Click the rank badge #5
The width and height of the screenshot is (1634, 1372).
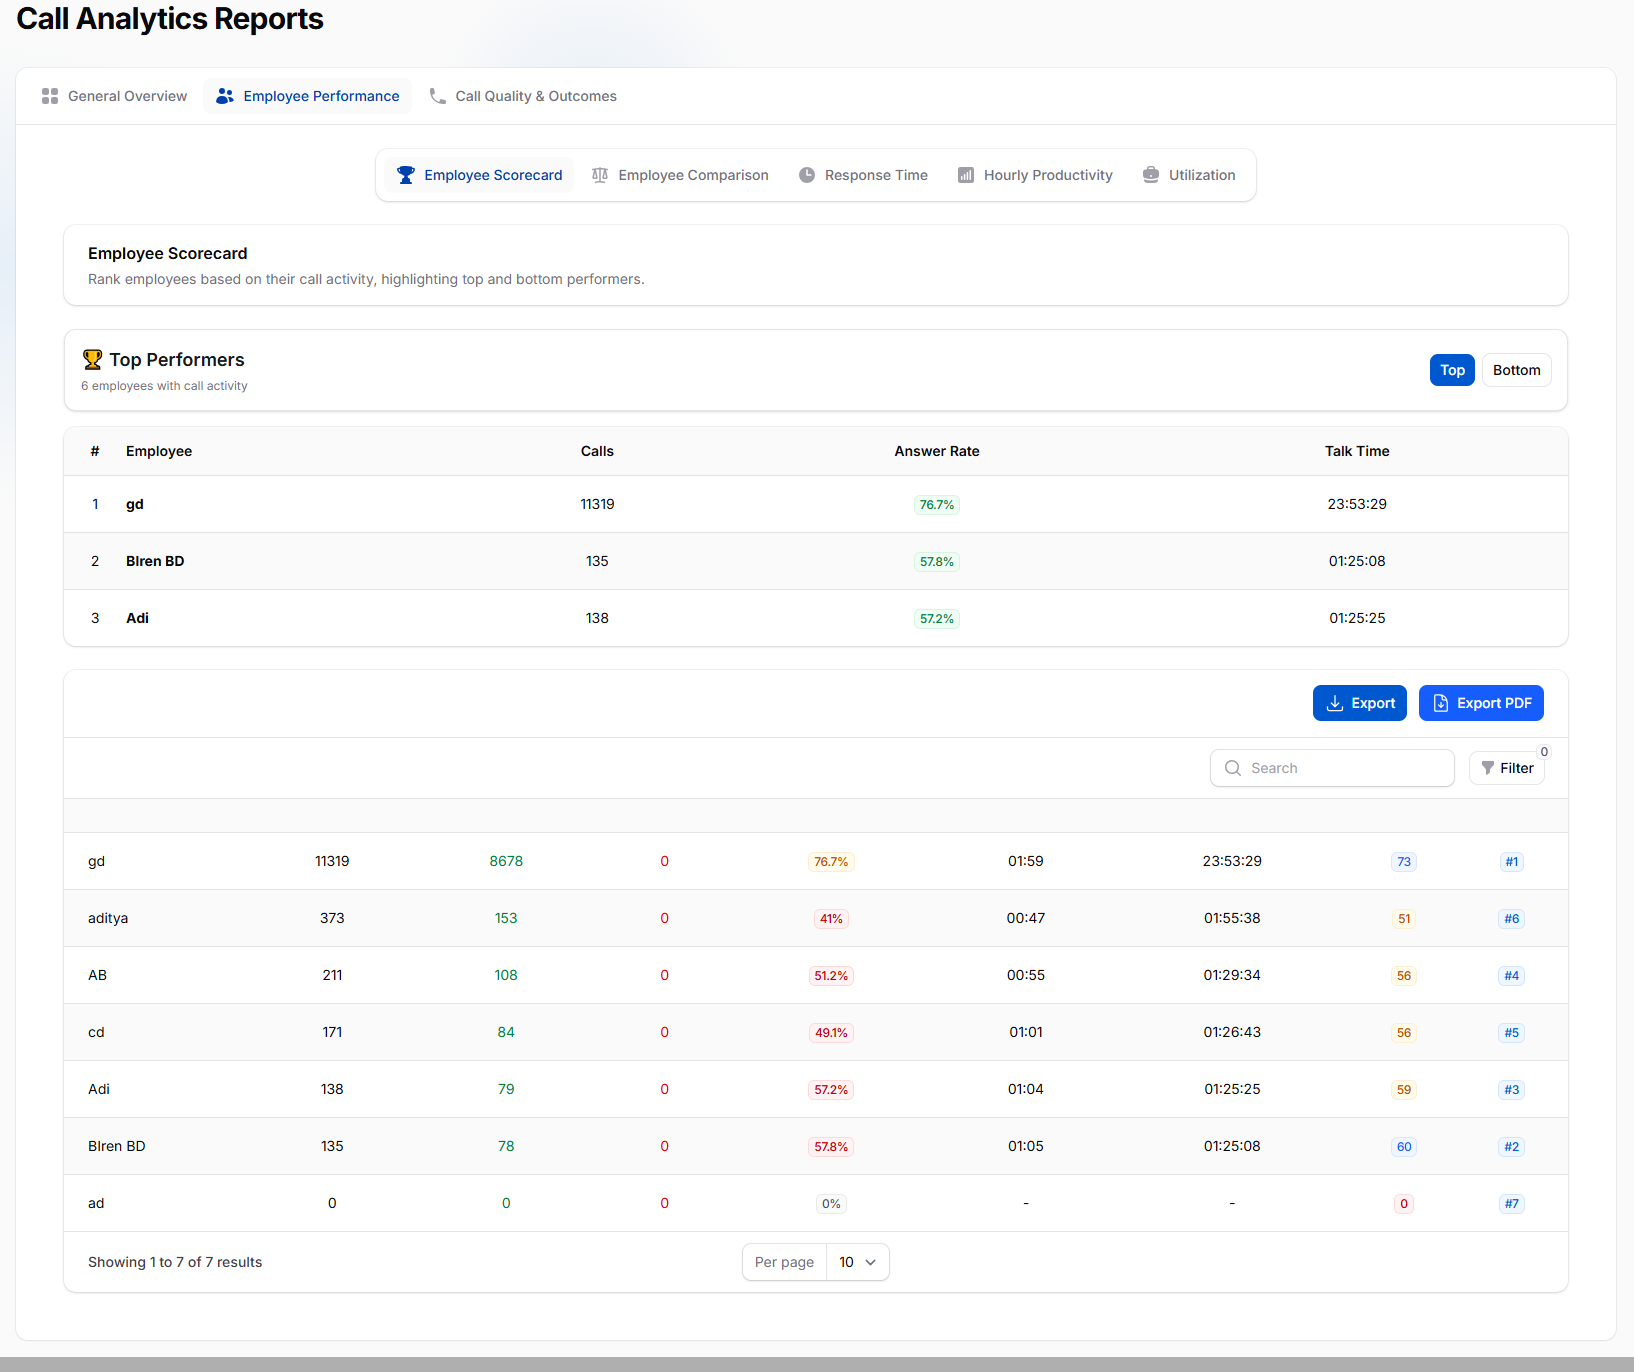click(1512, 1033)
